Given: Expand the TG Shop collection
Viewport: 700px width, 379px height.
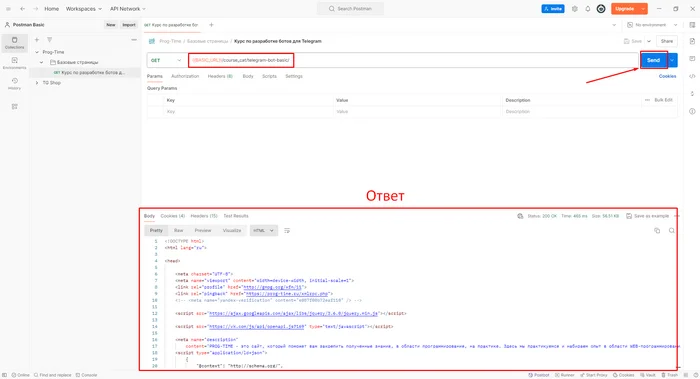Looking at the screenshot, I should pos(37,83).
